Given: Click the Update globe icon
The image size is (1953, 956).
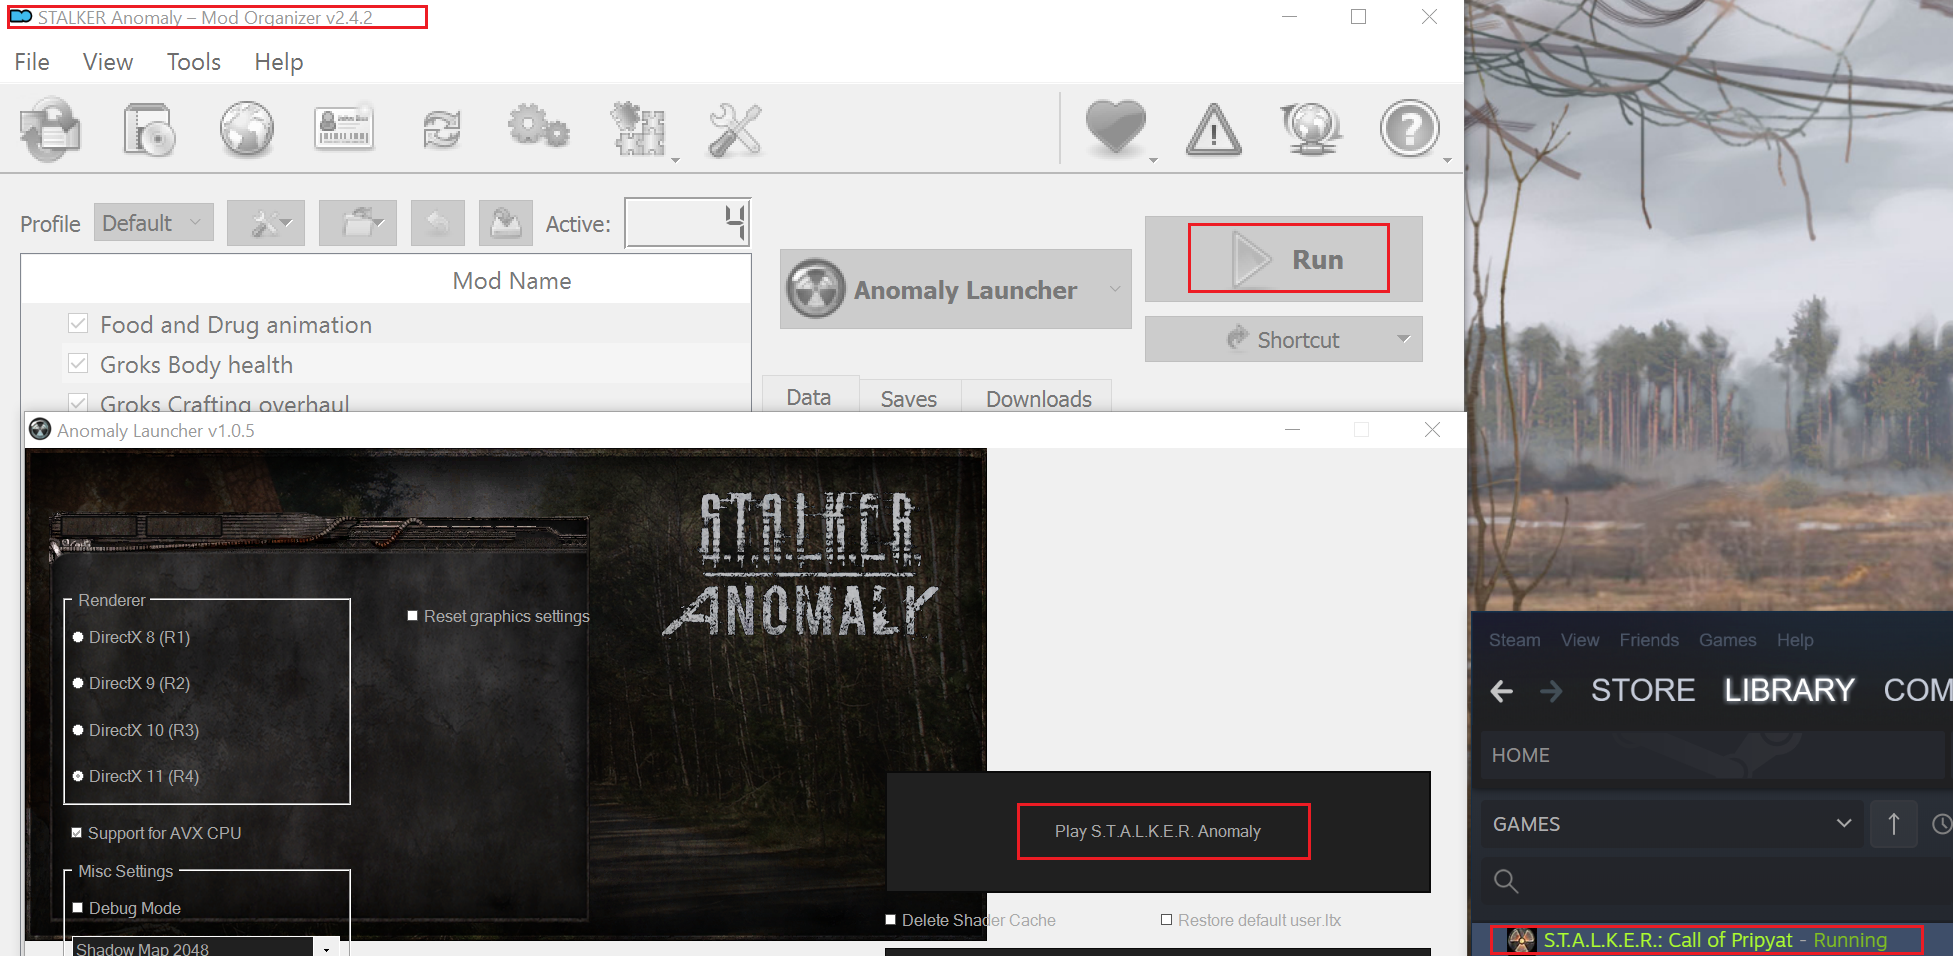Looking at the screenshot, I should pyautogui.click(x=1311, y=129).
